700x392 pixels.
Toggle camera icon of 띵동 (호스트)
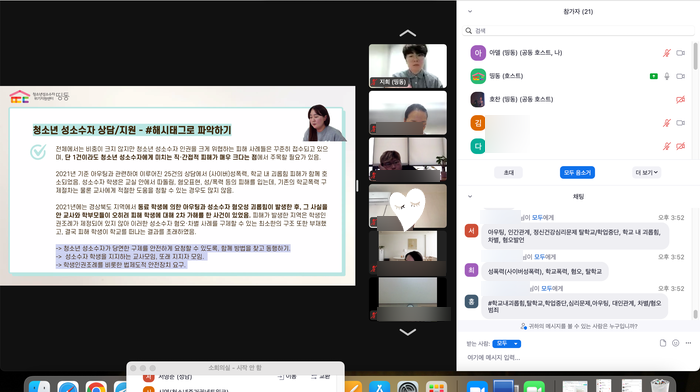coord(680,76)
